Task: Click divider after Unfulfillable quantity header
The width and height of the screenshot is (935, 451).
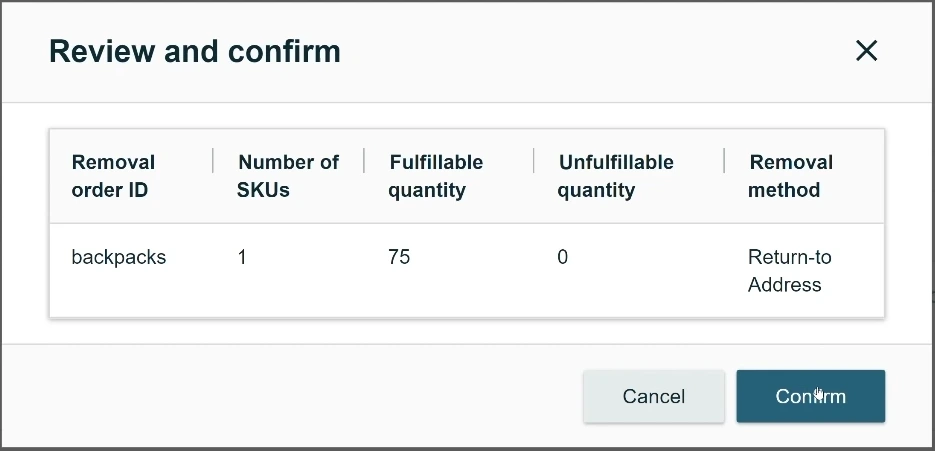Action: (x=724, y=162)
